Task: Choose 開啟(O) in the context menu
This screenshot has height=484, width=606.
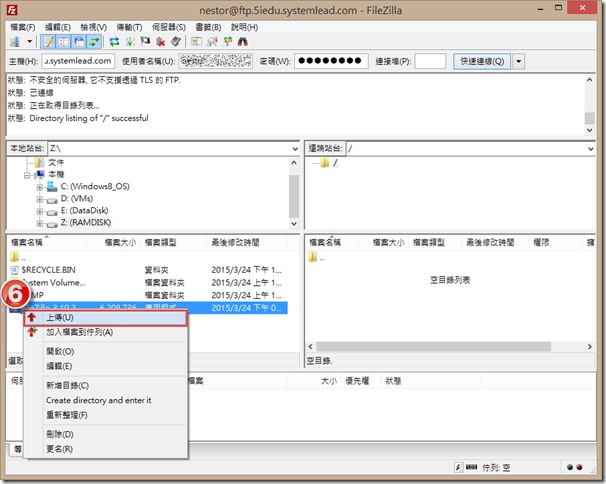Action: (x=106, y=351)
